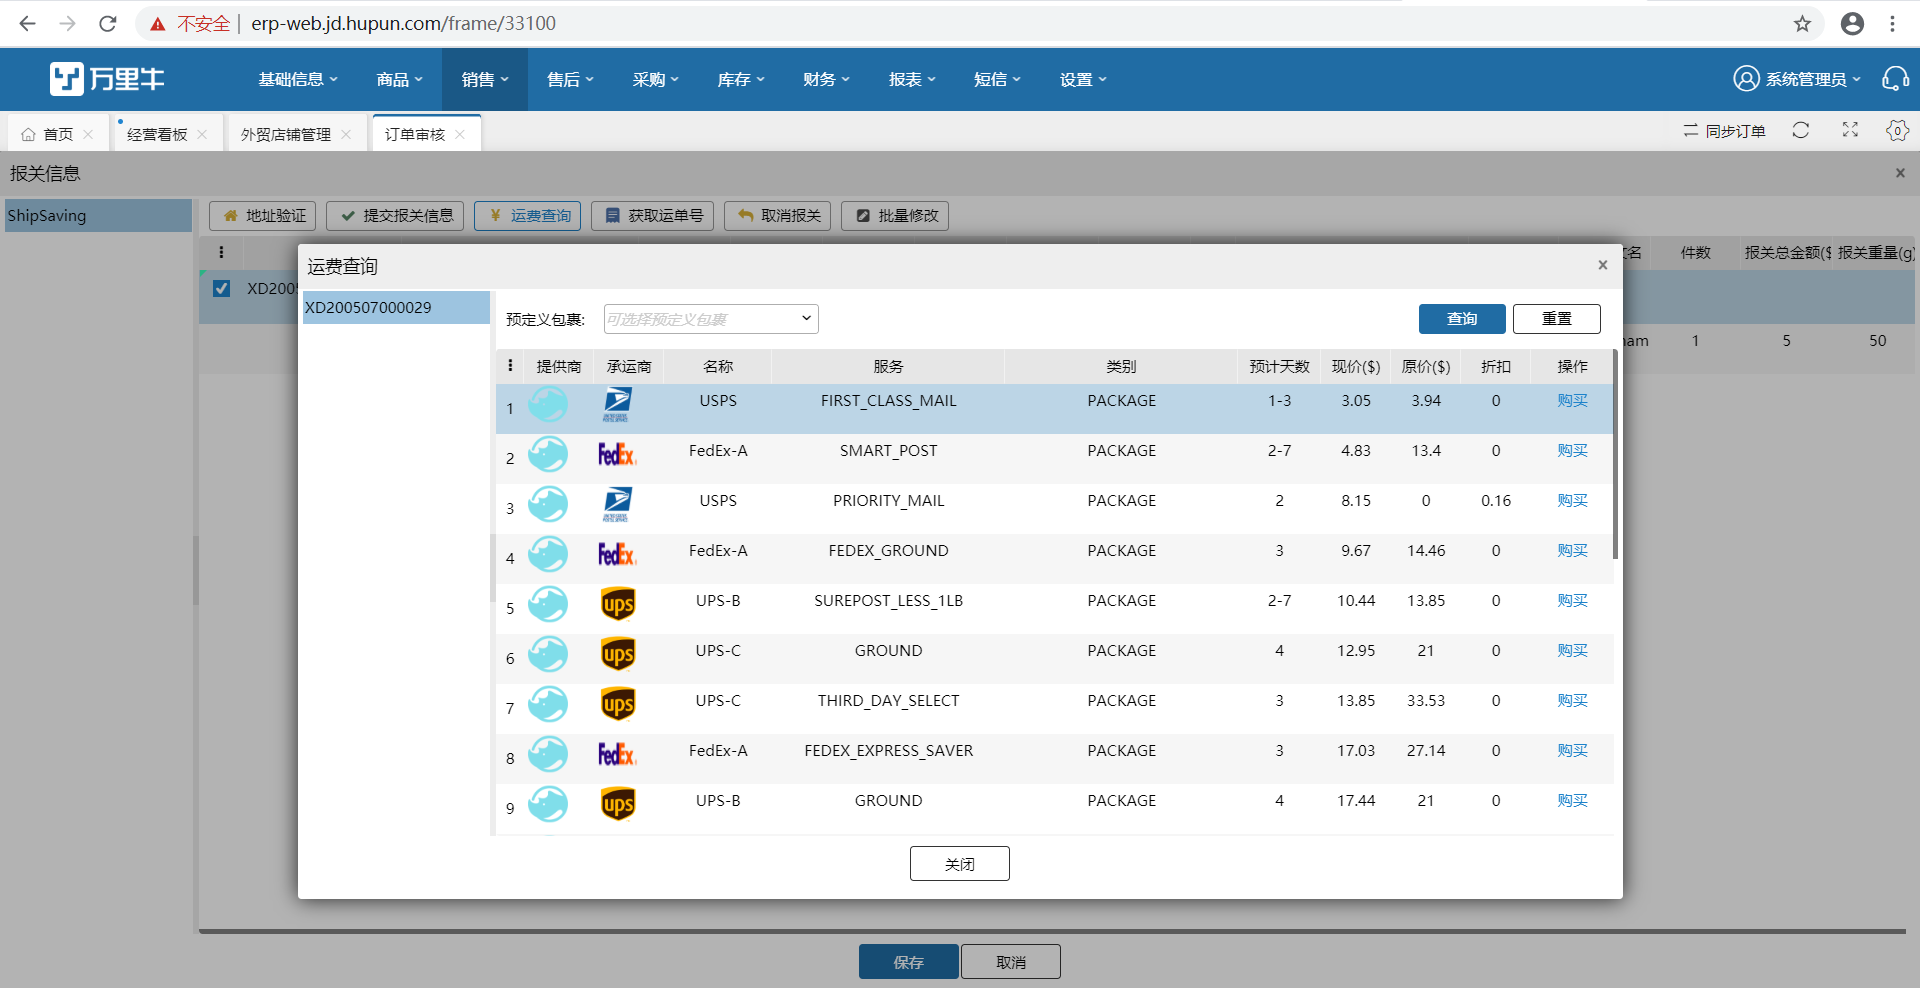Uncheck the XD200 order row checkbox

(x=221, y=288)
